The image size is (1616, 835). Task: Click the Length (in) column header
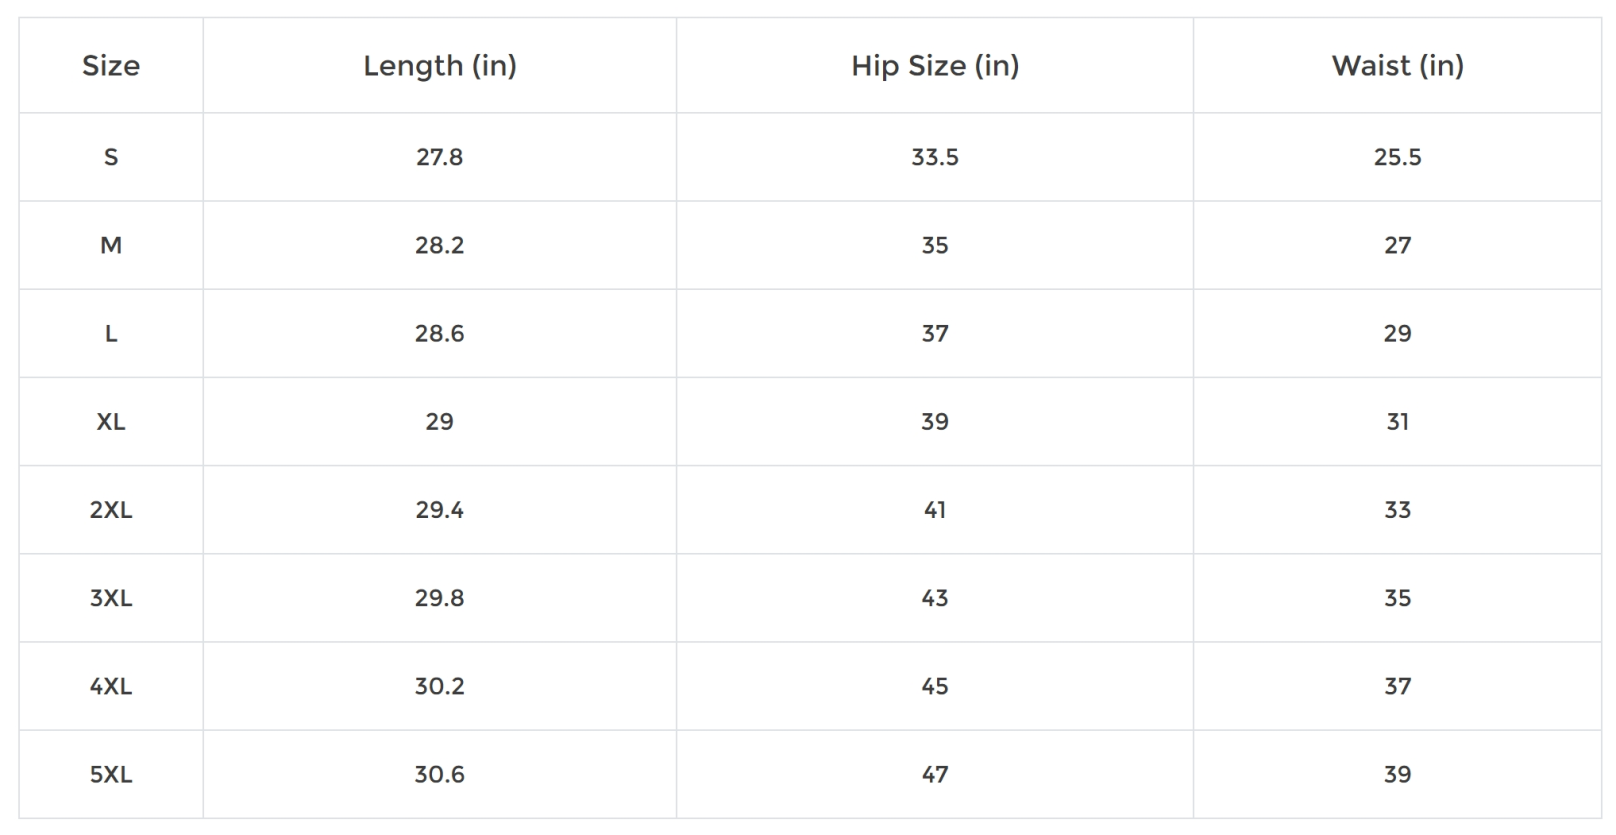tap(440, 66)
